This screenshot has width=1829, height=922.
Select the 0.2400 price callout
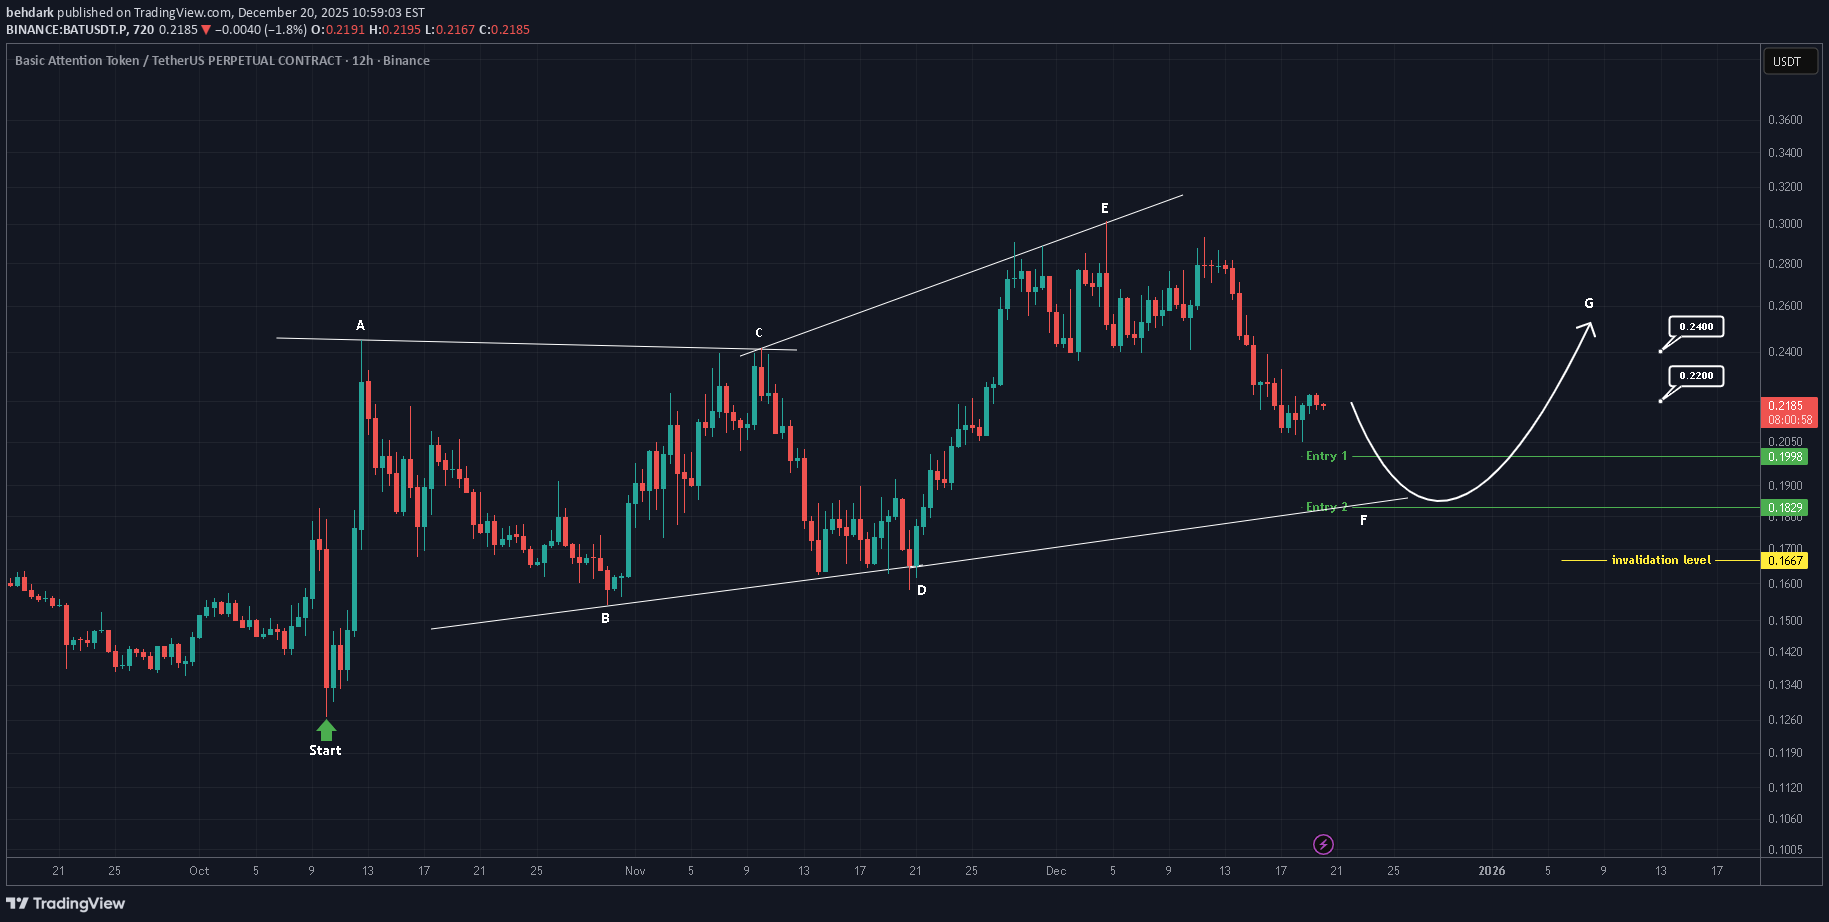point(1696,327)
